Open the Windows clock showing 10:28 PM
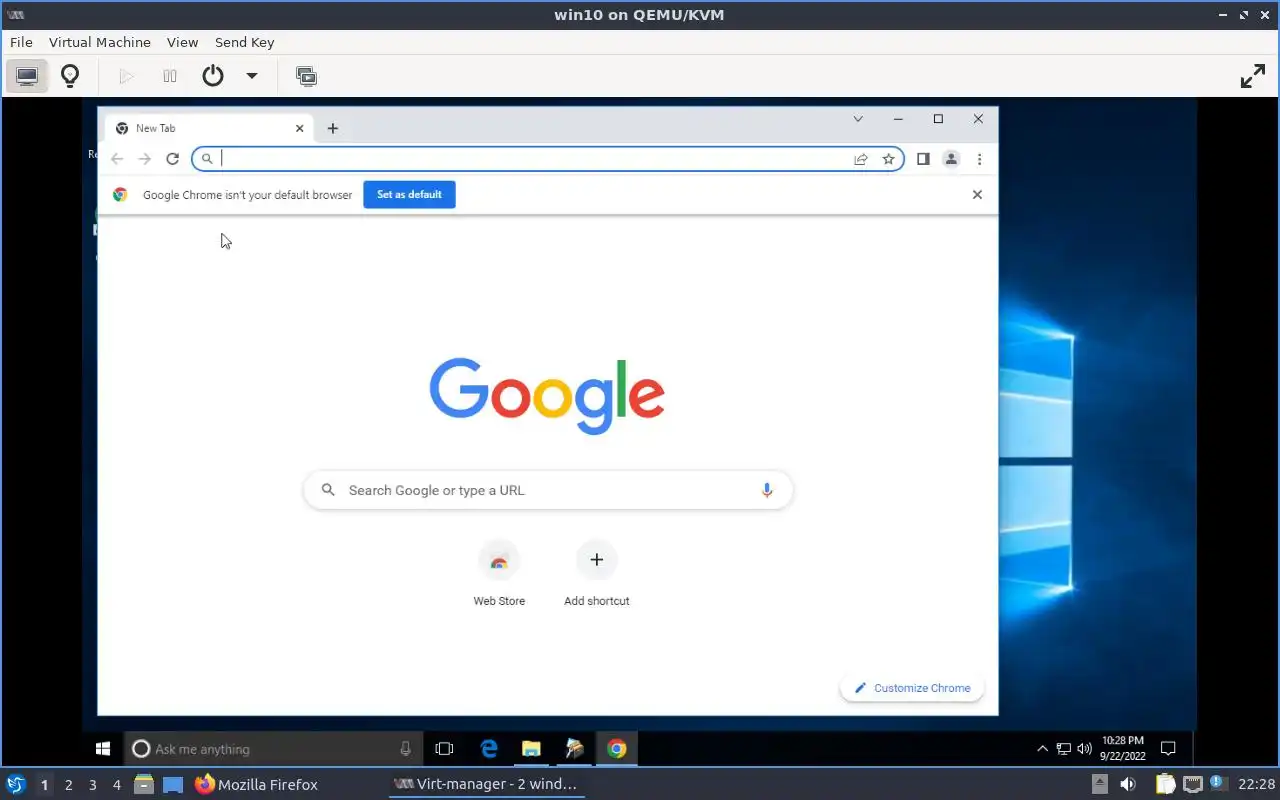Screen dimensions: 1280x800 (1122, 748)
